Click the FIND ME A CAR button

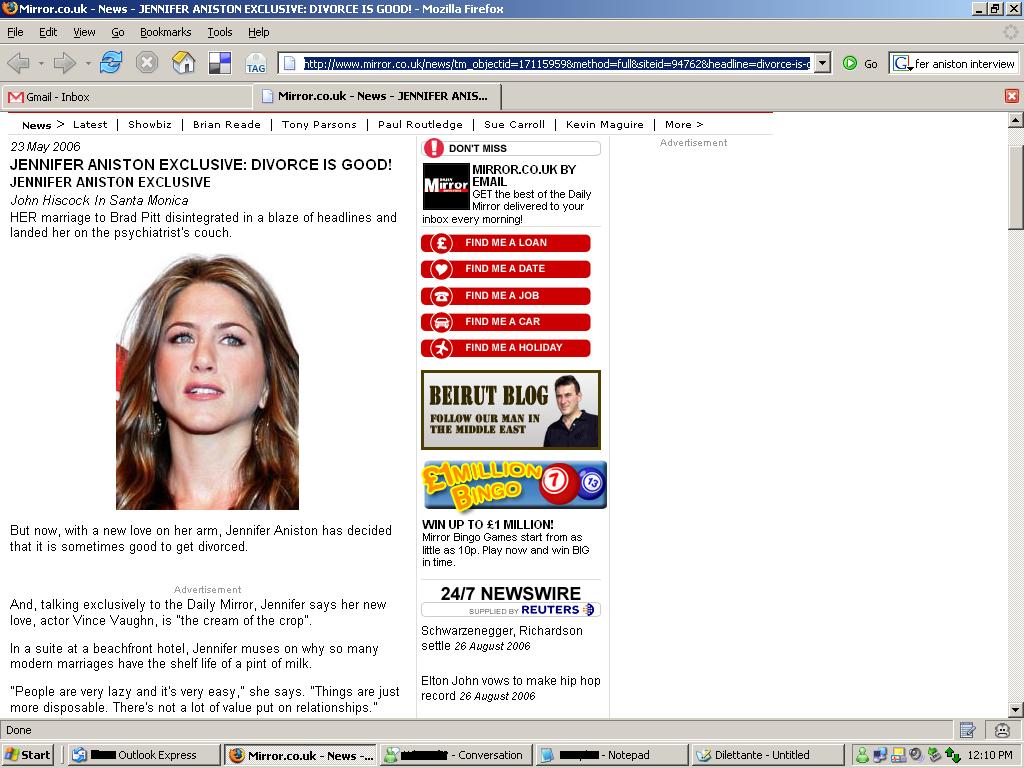tap(506, 322)
